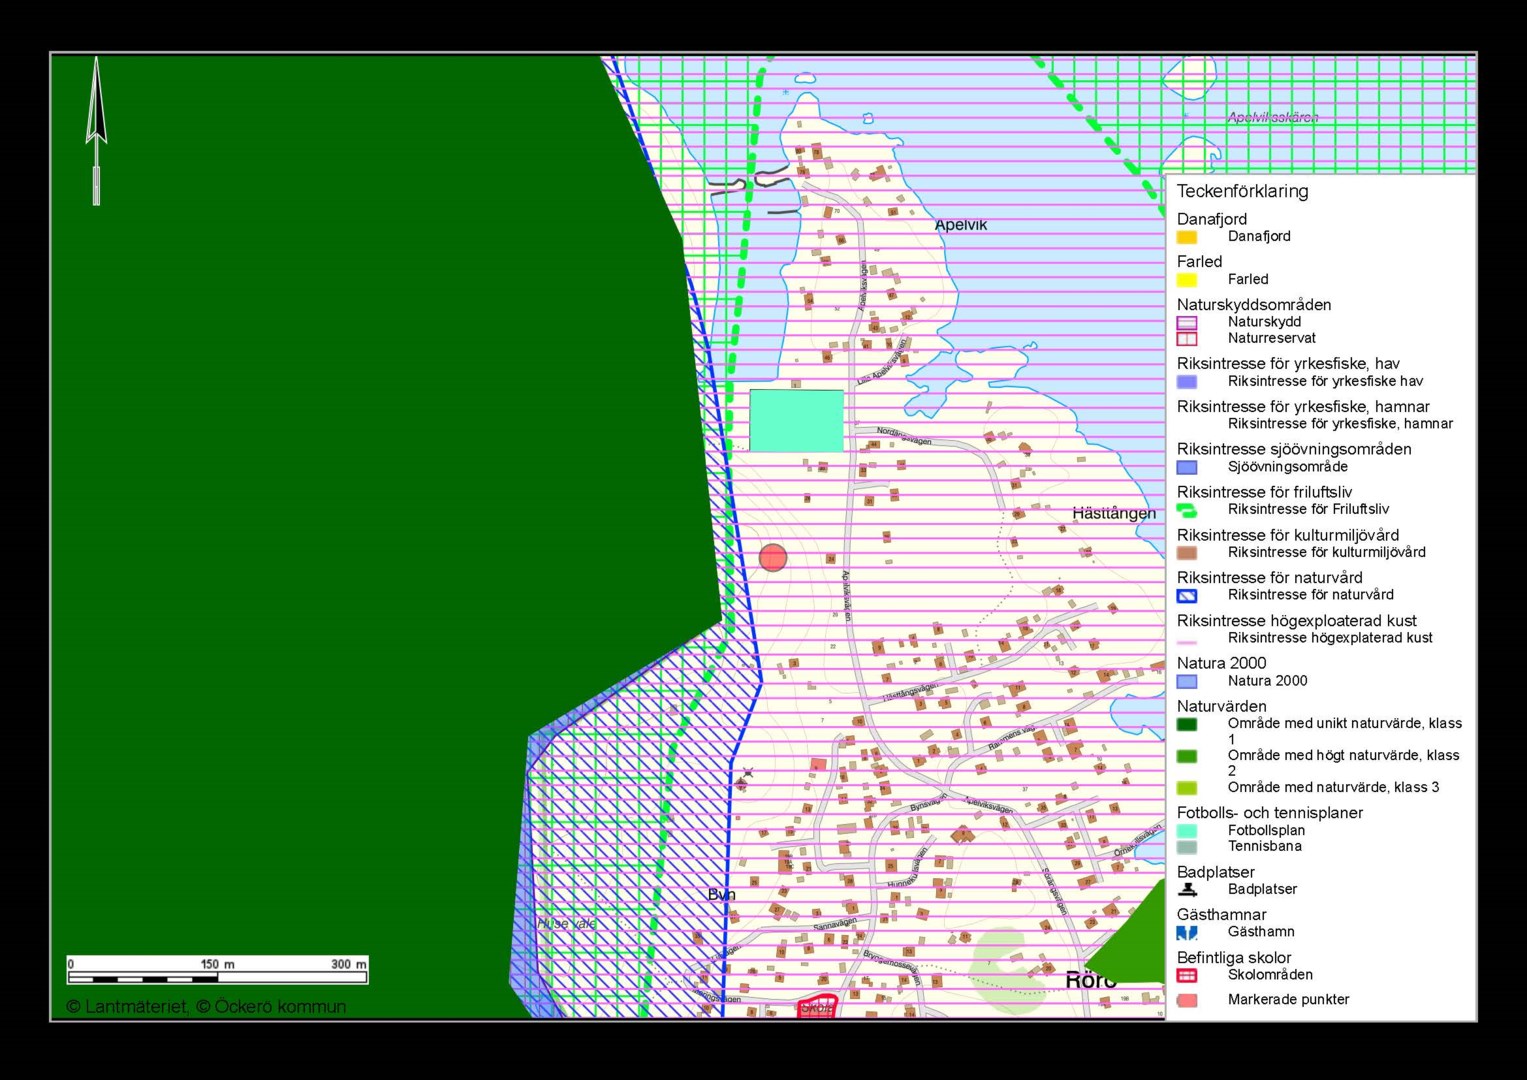Image resolution: width=1527 pixels, height=1080 pixels.
Task: Select the Naturreservat legend symbol
Action: pyautogui.click(x=1187, y=339)
